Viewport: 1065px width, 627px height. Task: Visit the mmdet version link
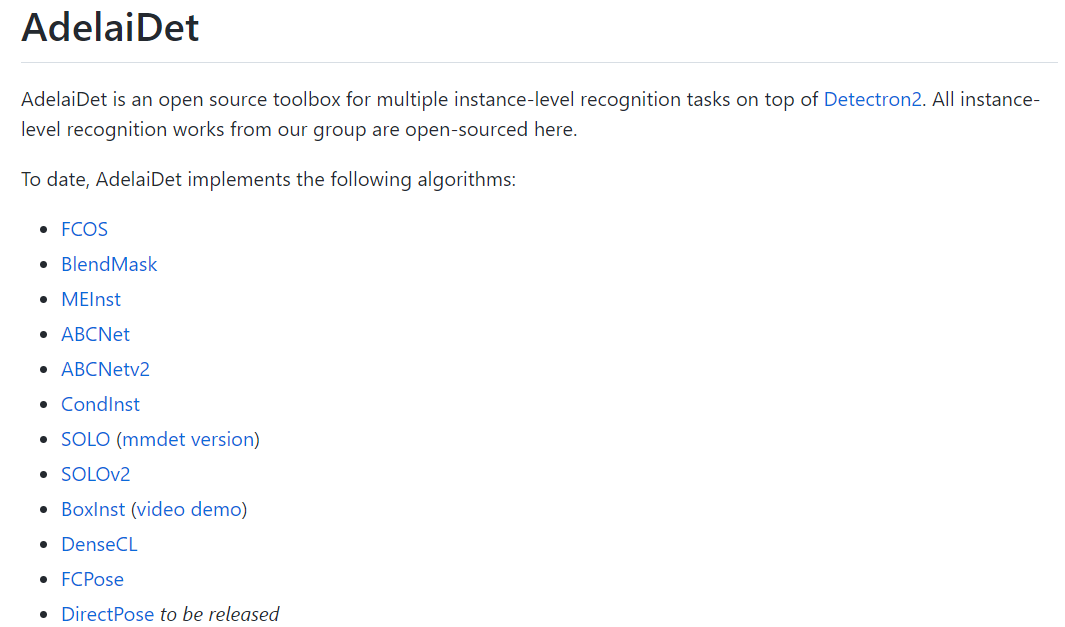coord(188,440)
